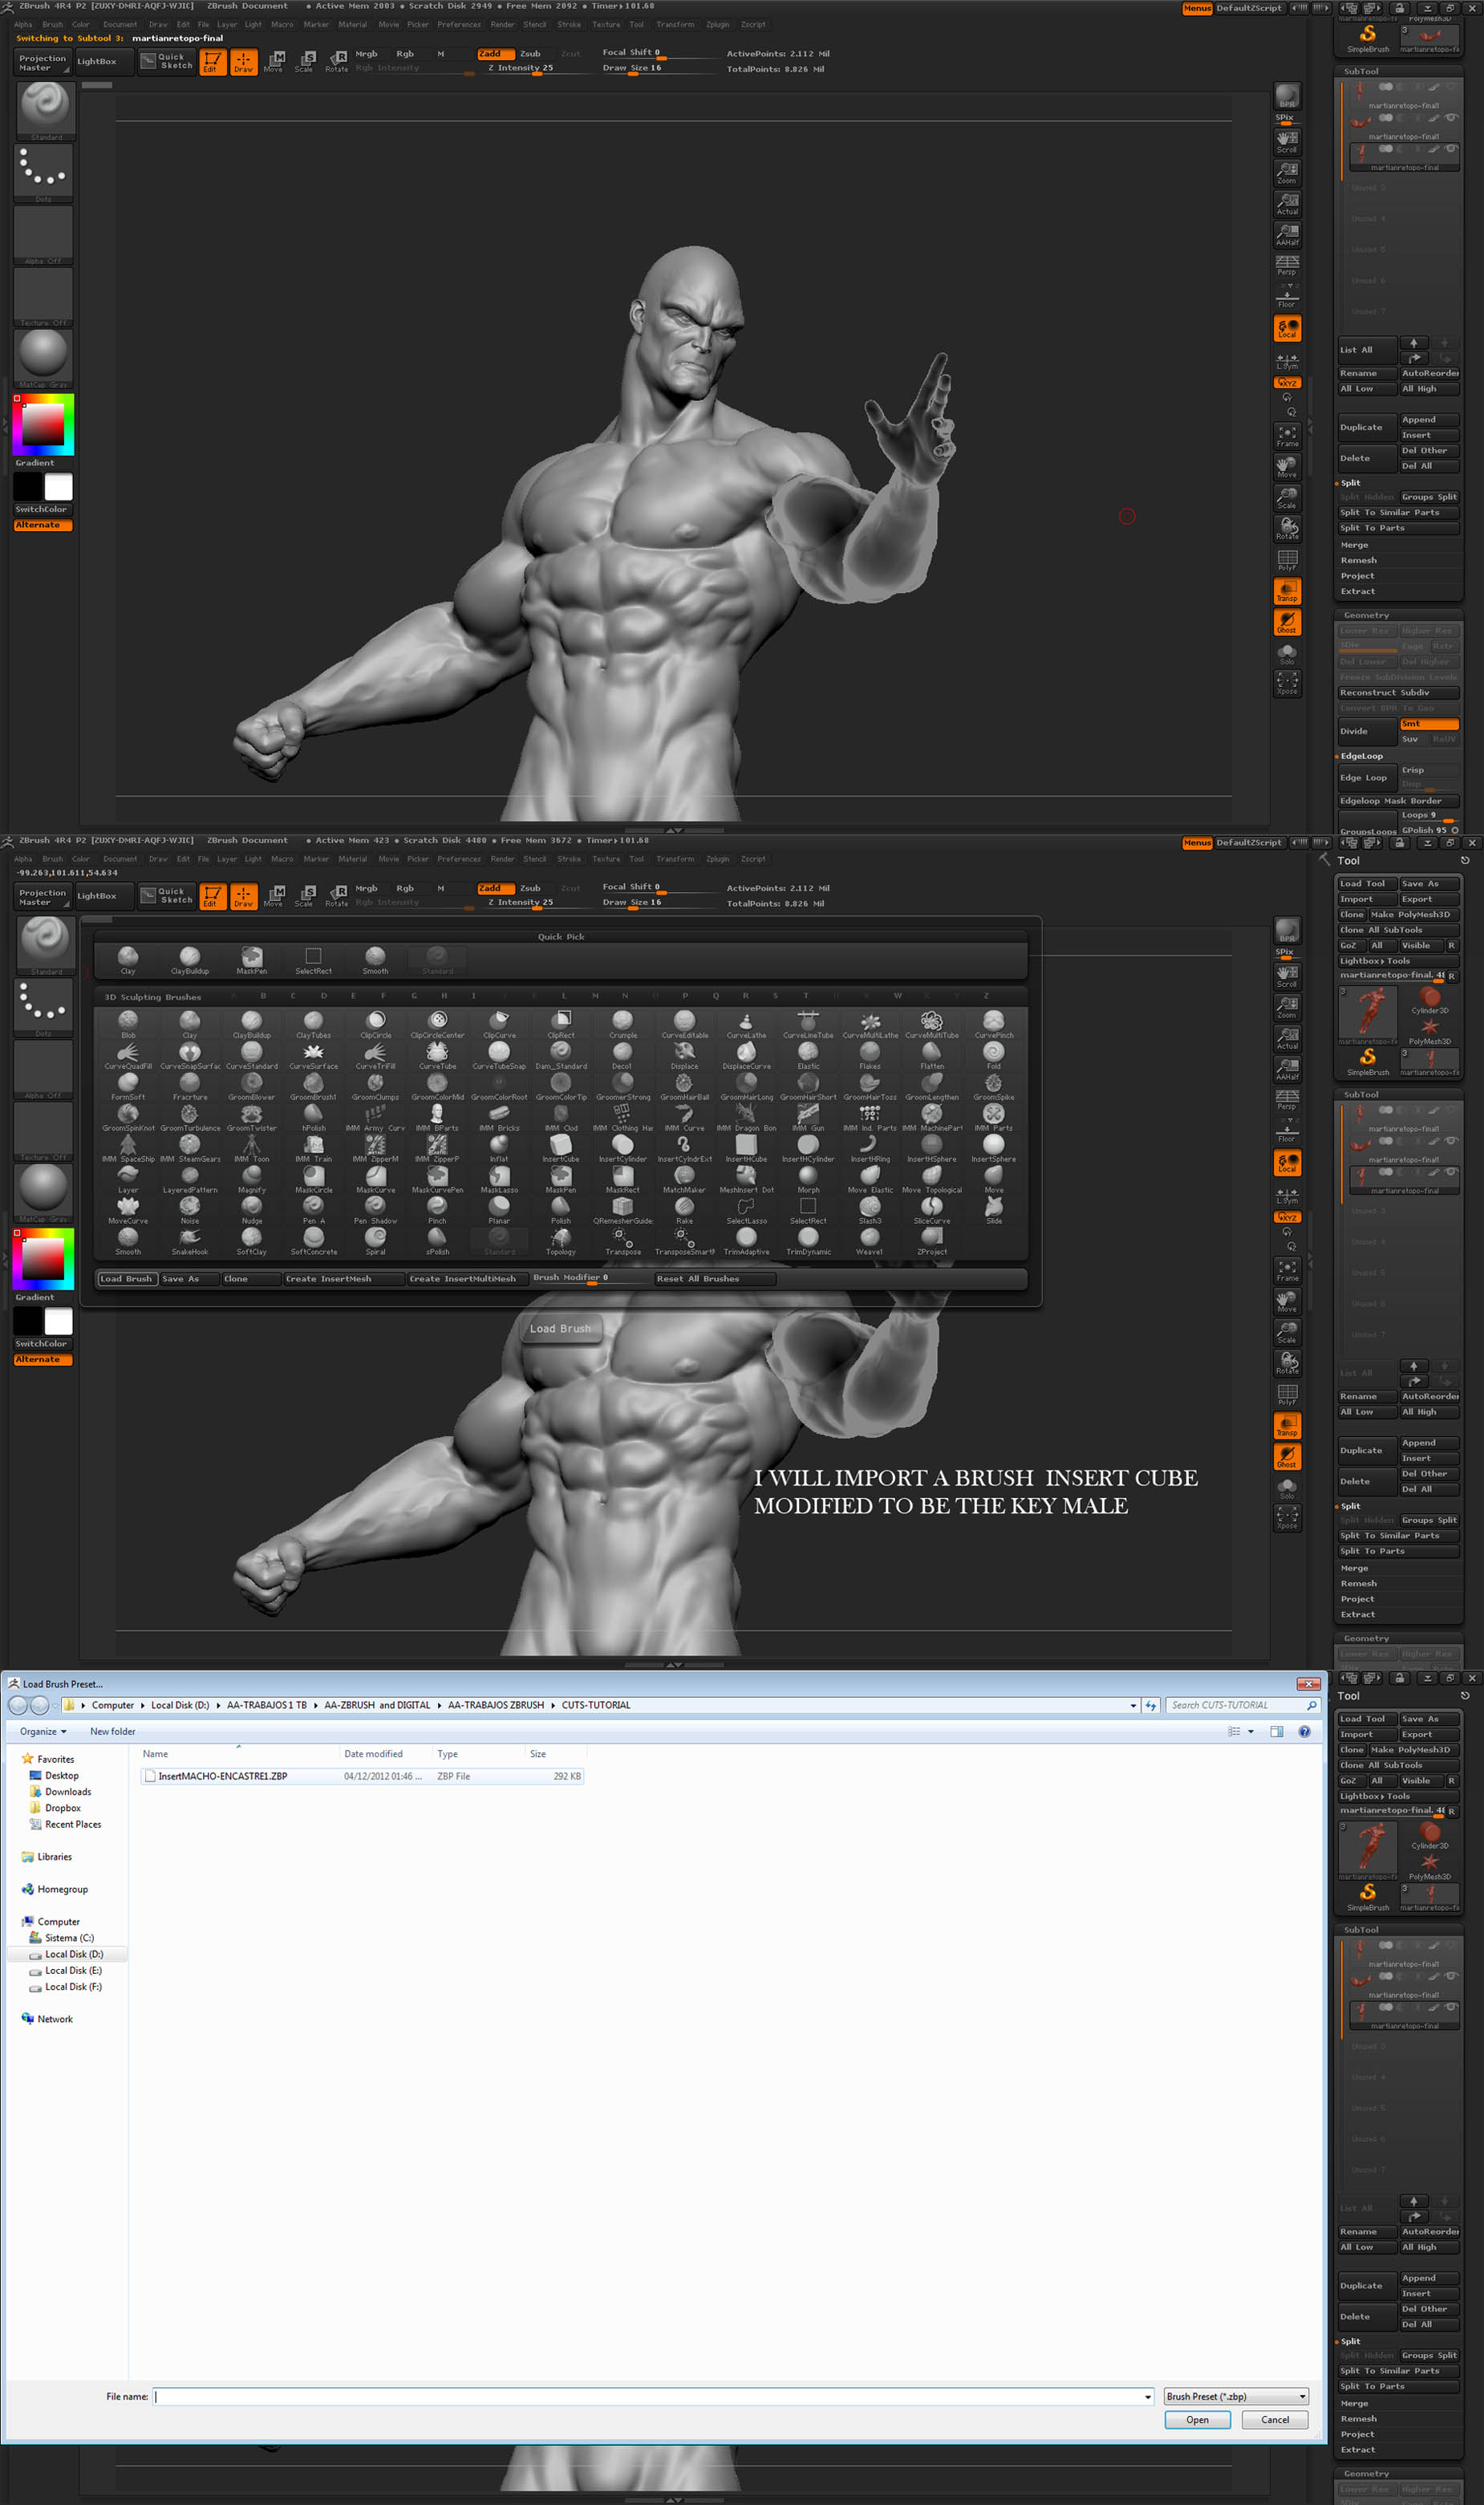This screenshot has width=1484, height=2505.
Task: Pick the ClayTubes sculpting brush
Action: point(313,1024)
